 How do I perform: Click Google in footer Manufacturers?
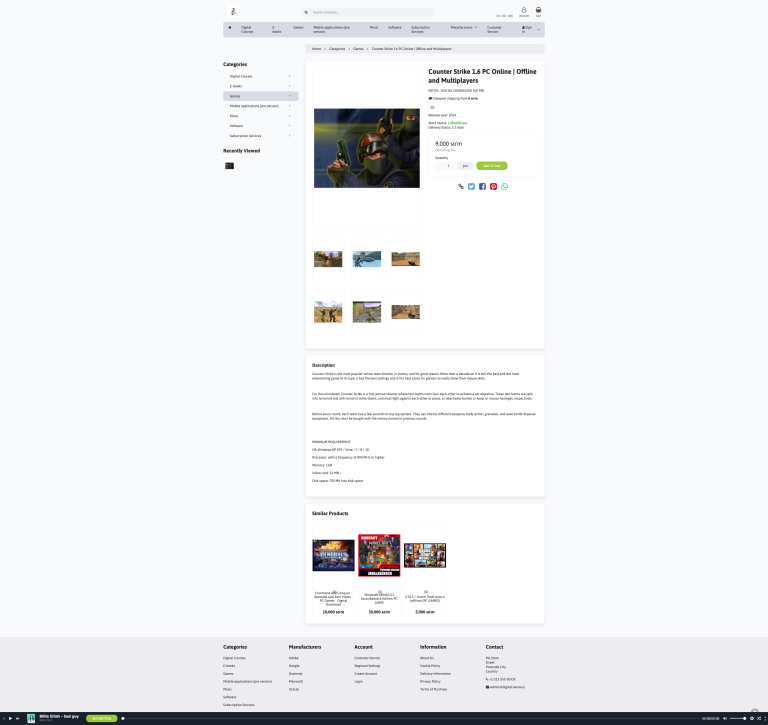pos(294,666)
